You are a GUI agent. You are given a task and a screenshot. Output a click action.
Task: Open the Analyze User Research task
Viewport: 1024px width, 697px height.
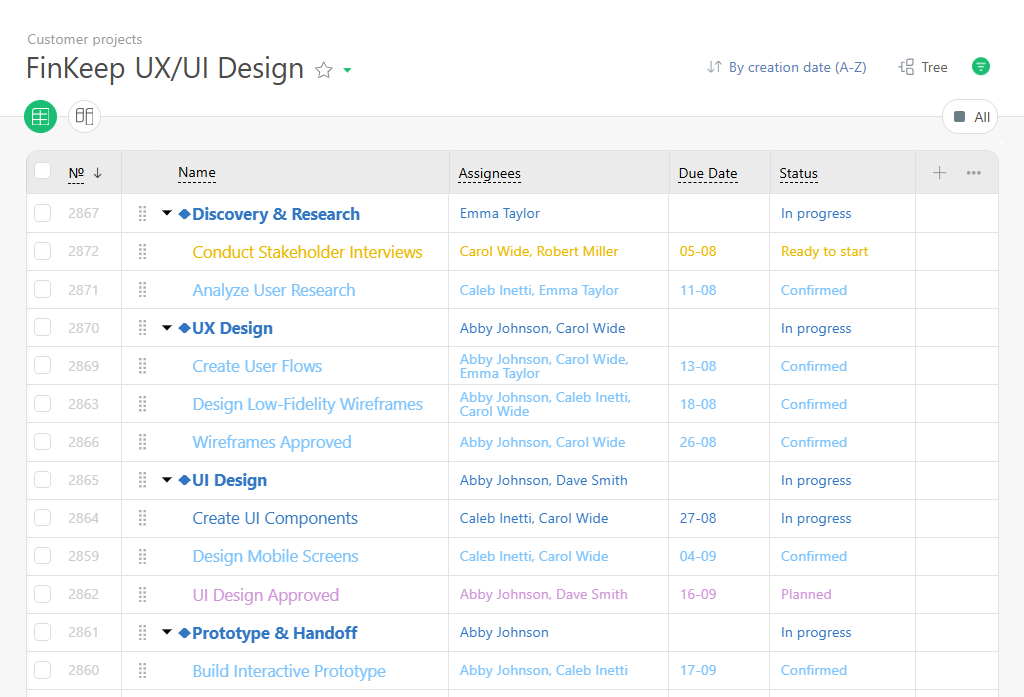click(274, 290)
